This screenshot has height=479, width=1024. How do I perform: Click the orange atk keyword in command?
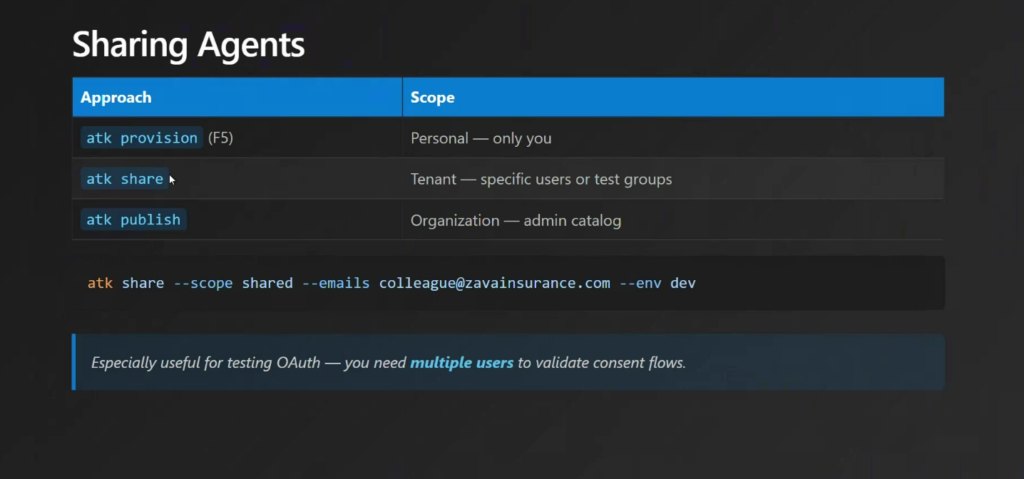100,283
